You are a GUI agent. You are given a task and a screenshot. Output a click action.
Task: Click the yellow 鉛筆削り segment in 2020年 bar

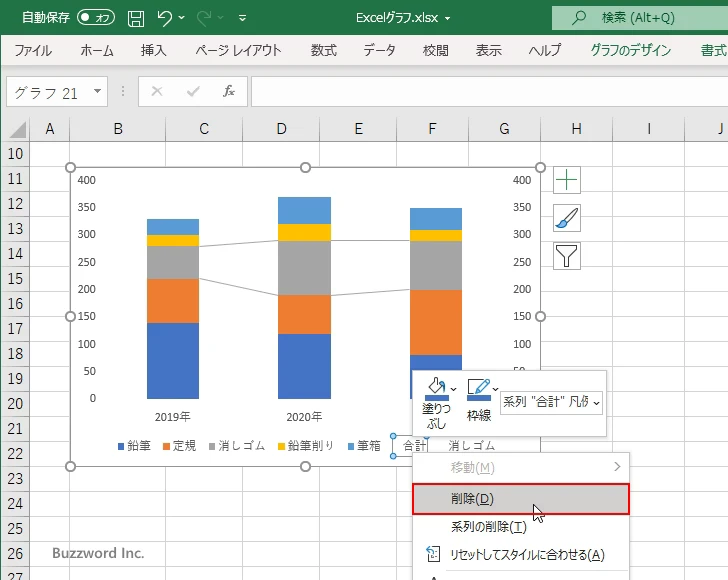[305, 233]
